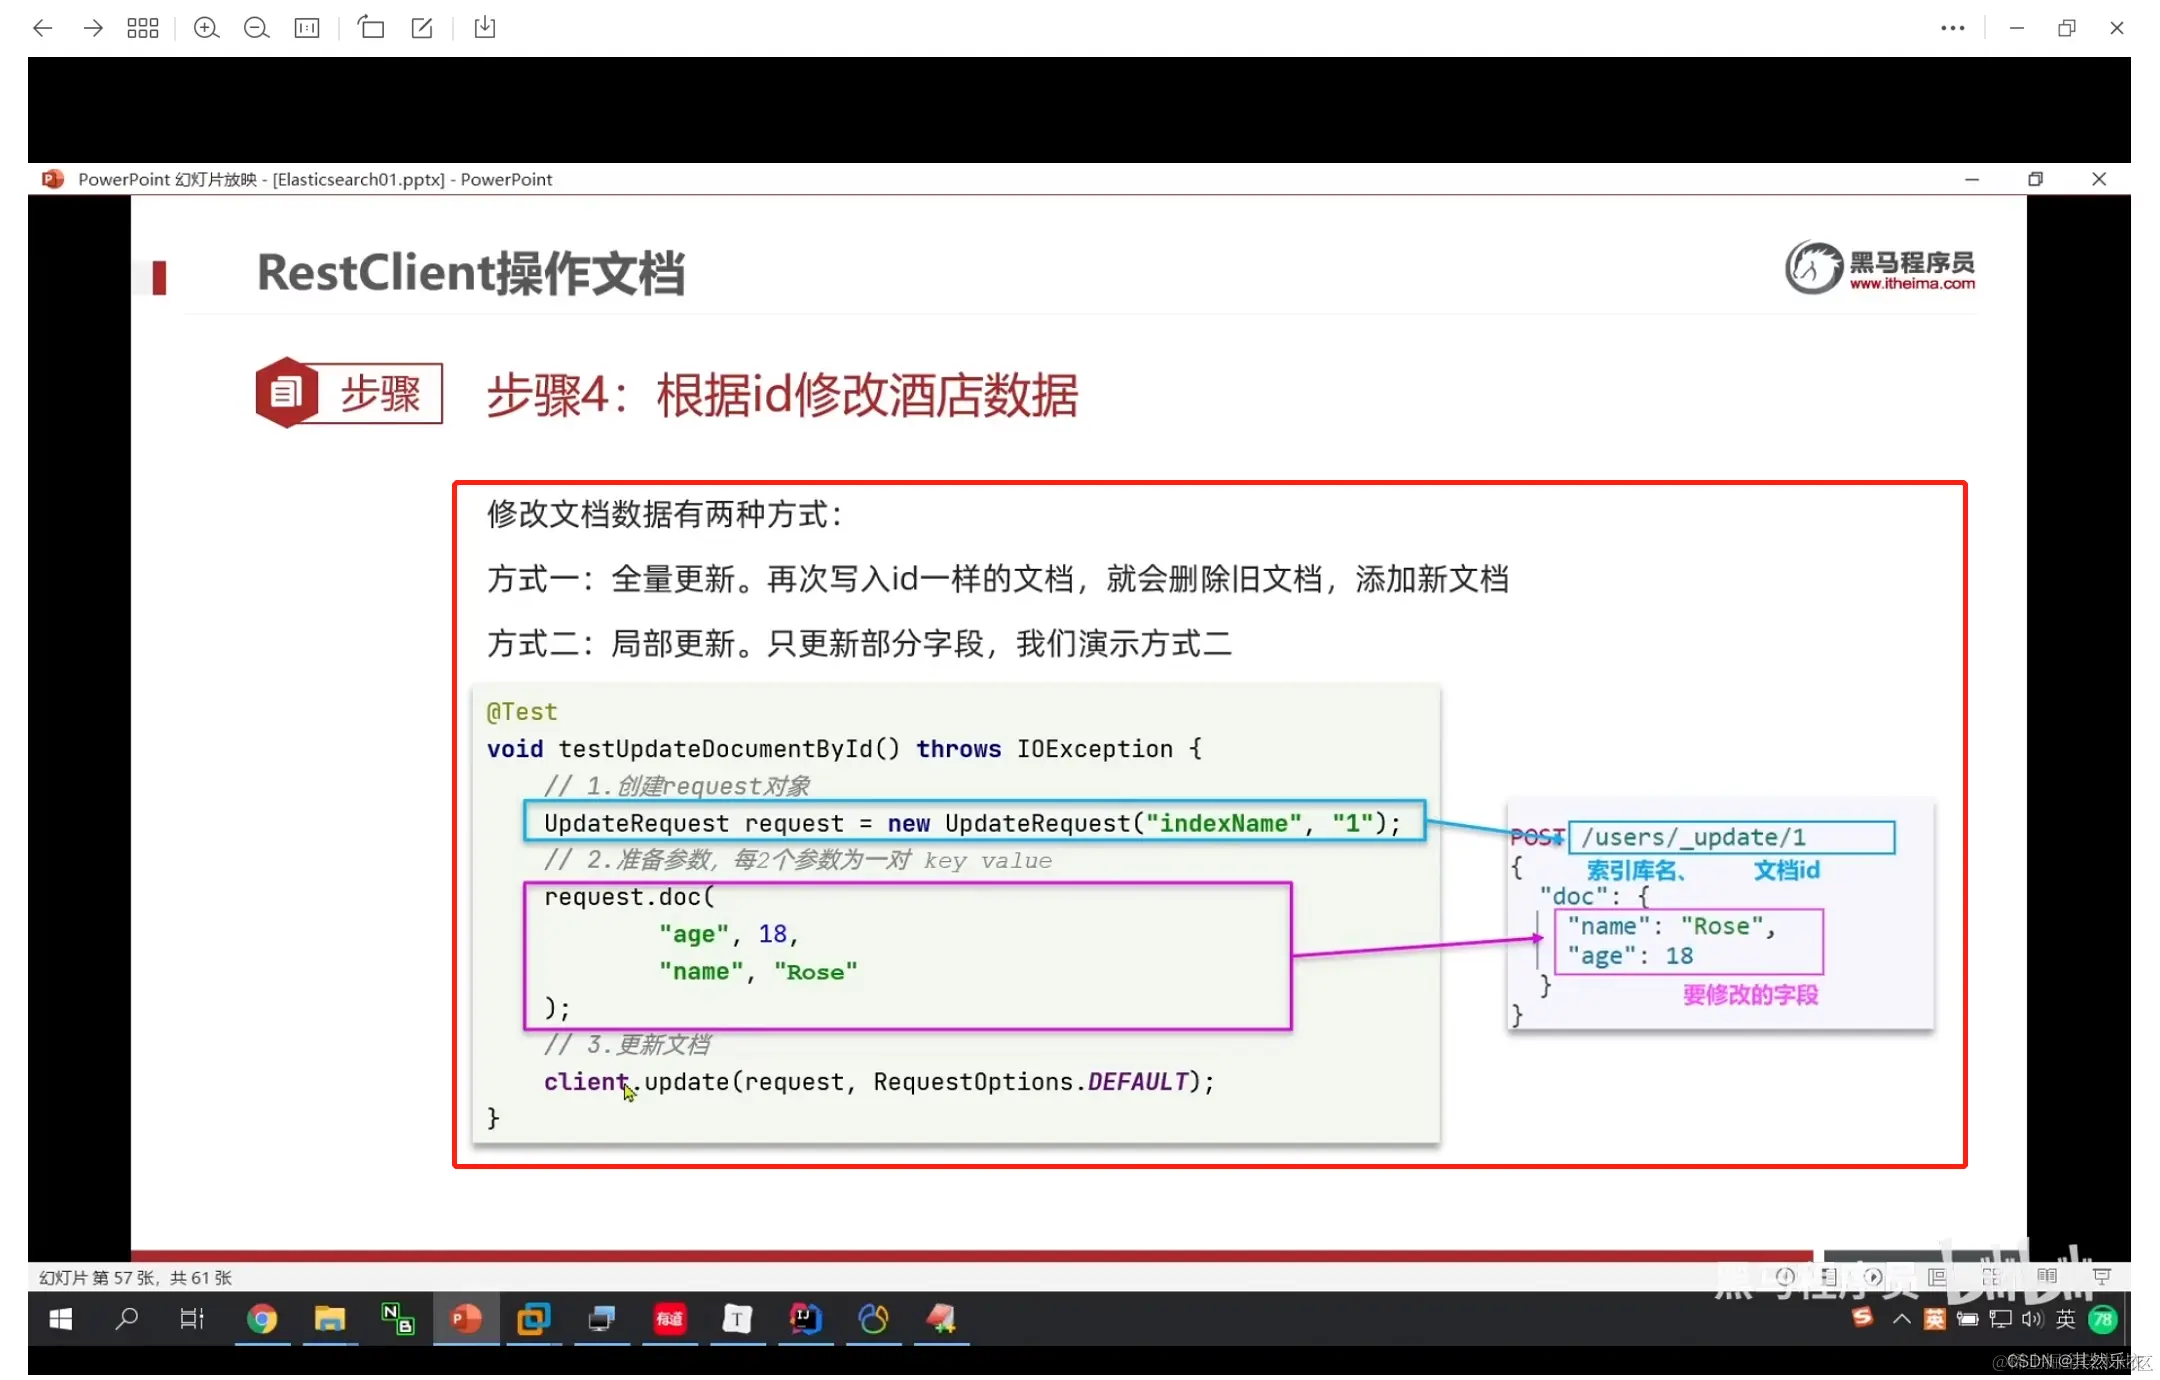Show image at actual 1:1 size
This screenshot has width=2160, height=1380.
coord(307,28)
